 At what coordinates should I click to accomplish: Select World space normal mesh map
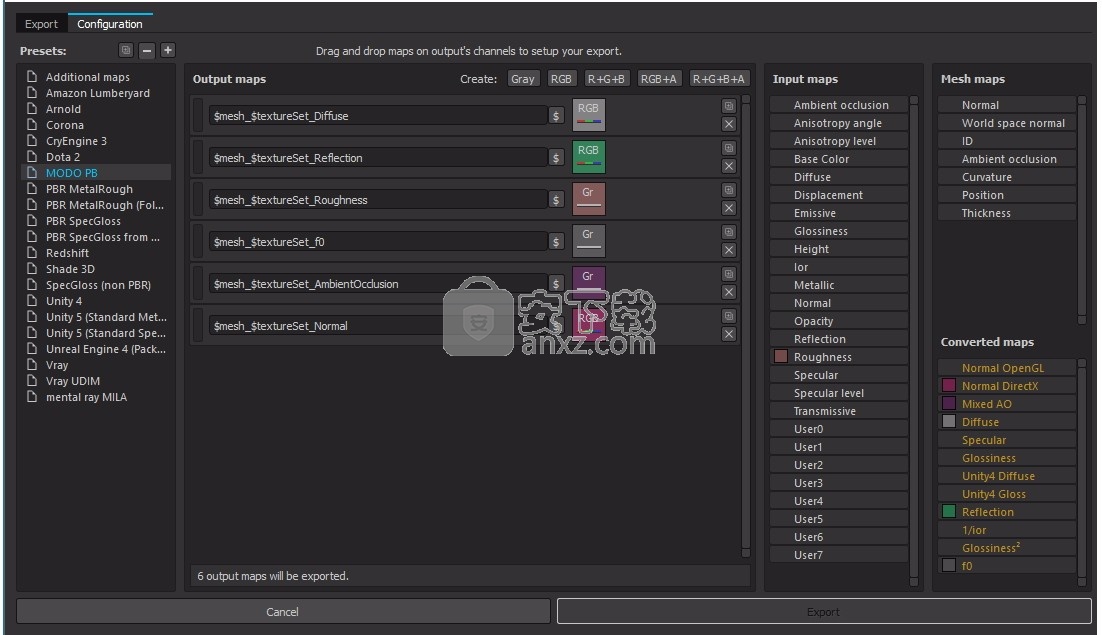pos(1007,123)
